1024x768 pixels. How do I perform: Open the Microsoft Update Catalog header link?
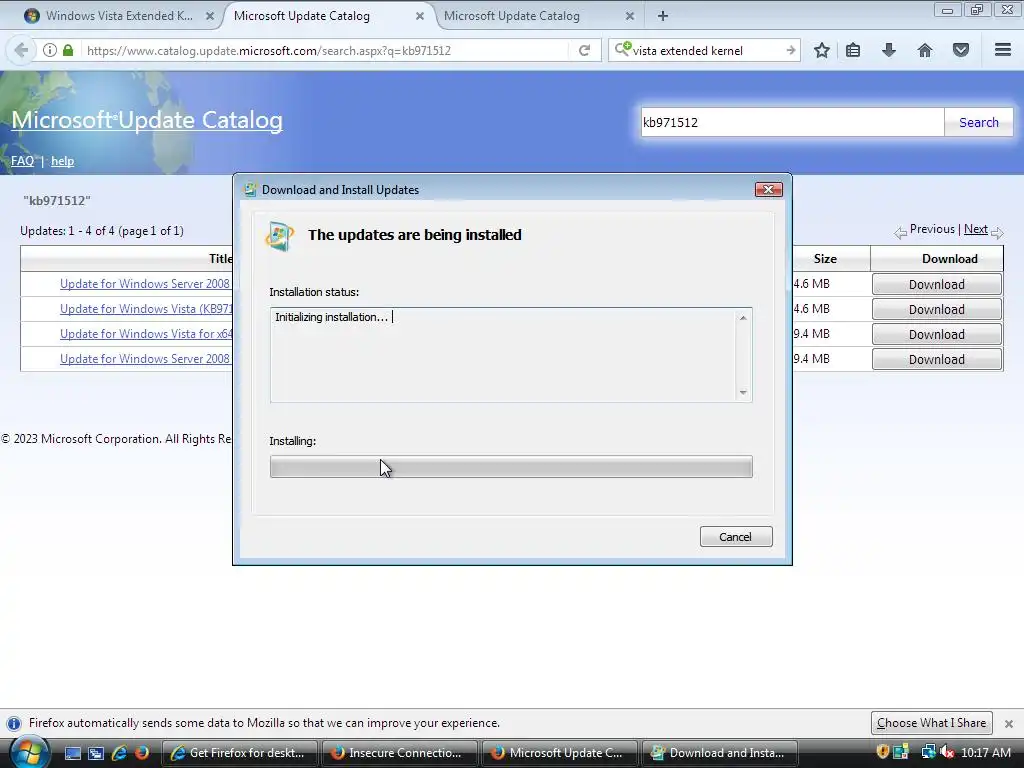pyautogui.click(x=147, y=120)
